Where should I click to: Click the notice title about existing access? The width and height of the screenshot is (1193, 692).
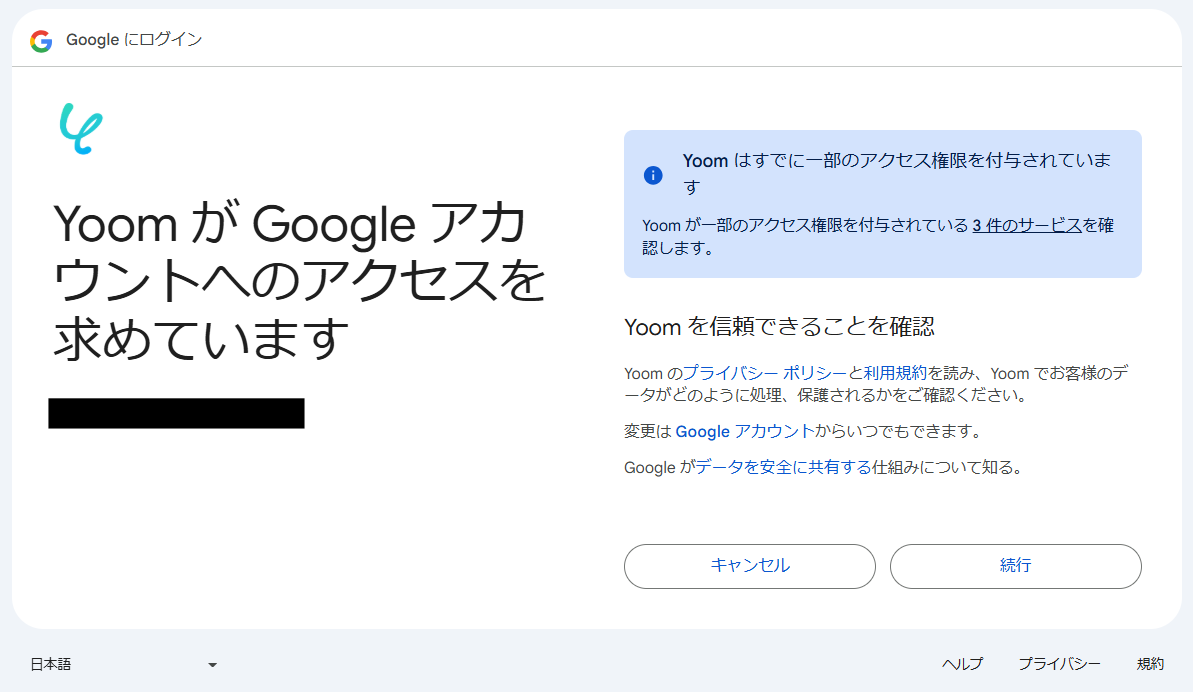pos(897,173)
